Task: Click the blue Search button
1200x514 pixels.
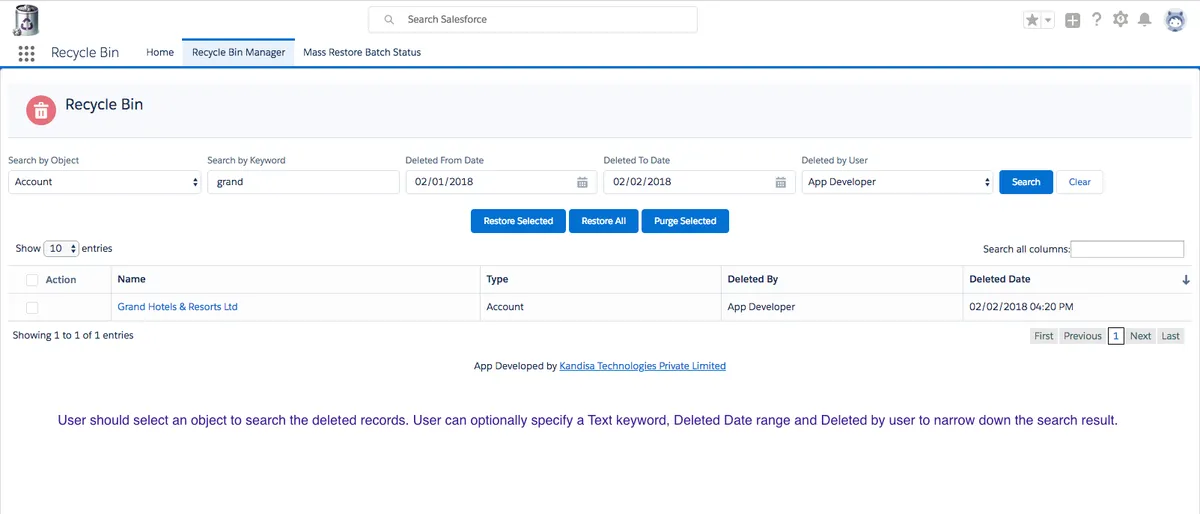Action: 1026,182
